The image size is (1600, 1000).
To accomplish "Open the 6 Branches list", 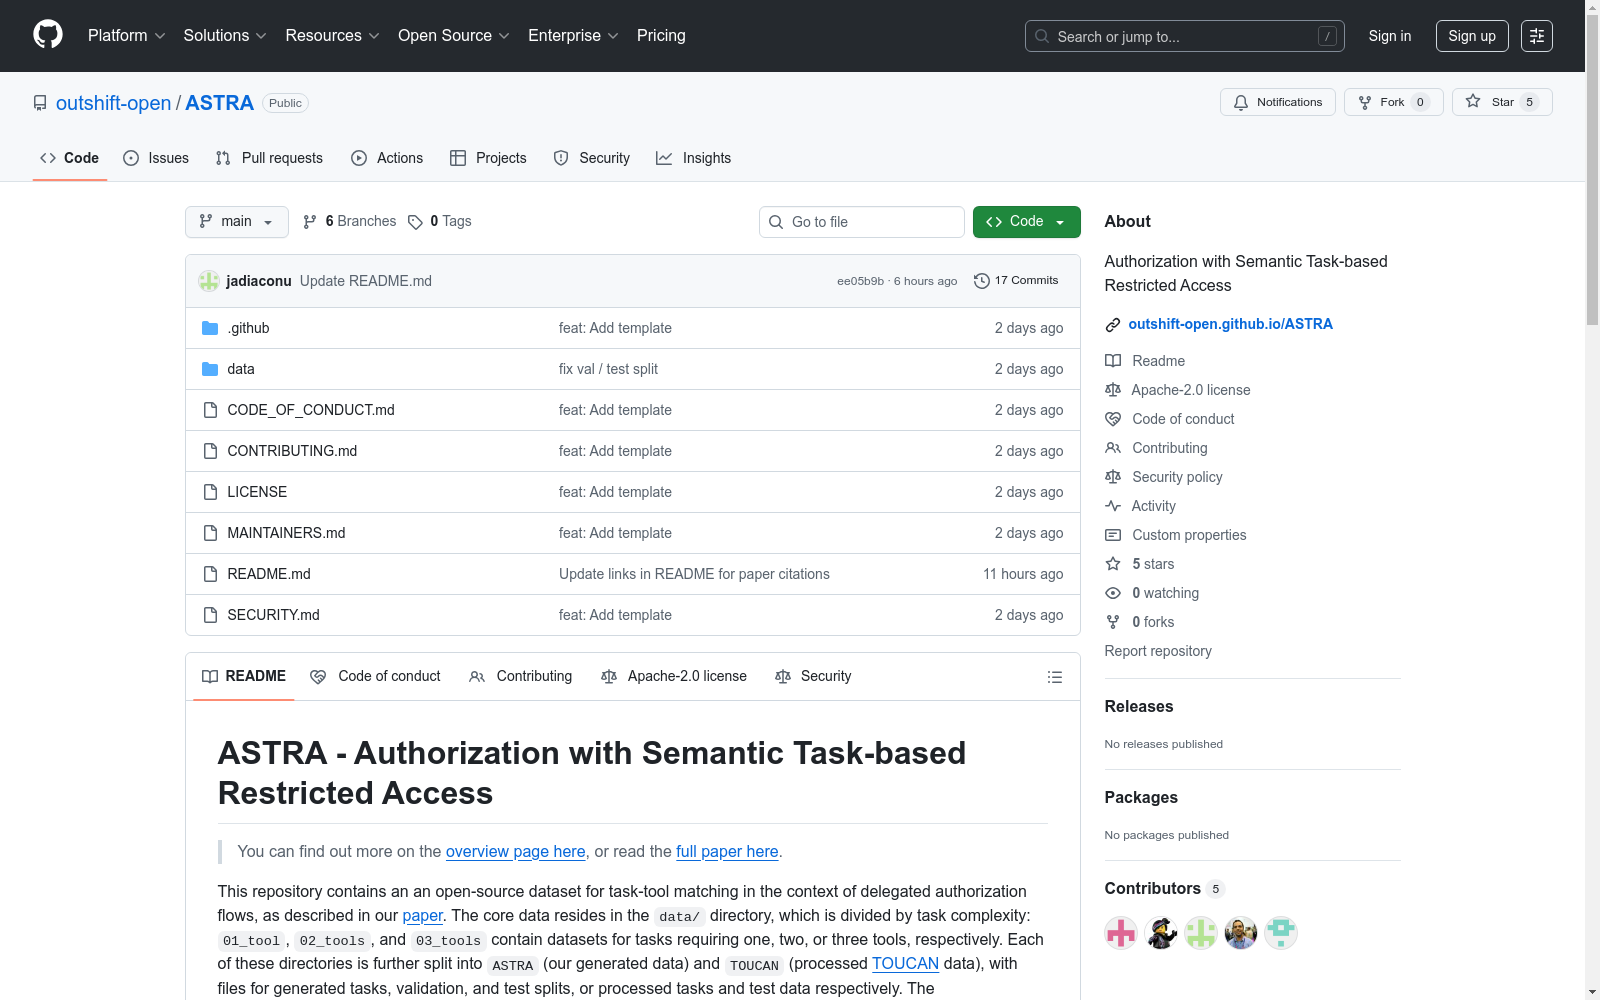I will pyautogui.click(x=350, y=221).
